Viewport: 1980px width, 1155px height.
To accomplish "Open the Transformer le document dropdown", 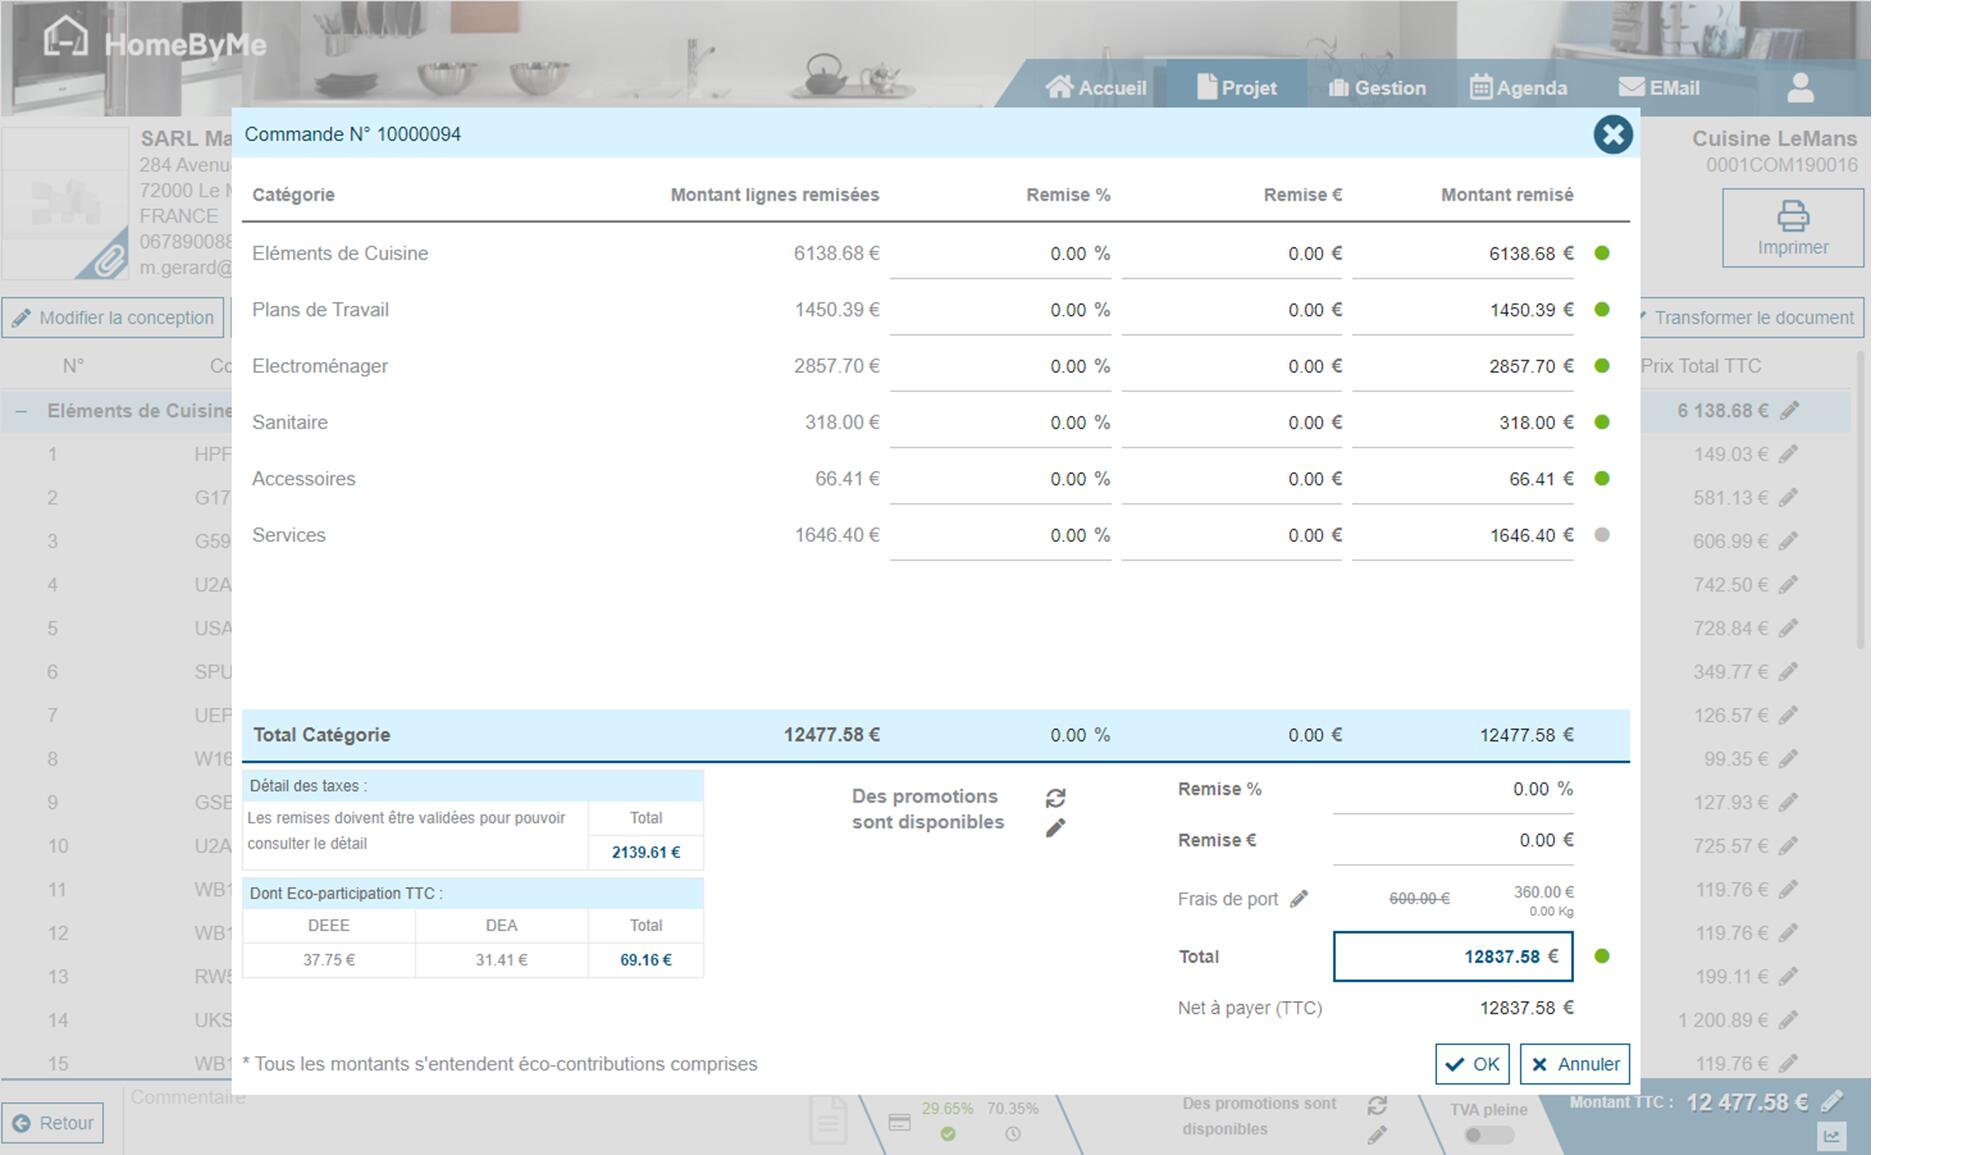I will click(x=1752, y=318).
